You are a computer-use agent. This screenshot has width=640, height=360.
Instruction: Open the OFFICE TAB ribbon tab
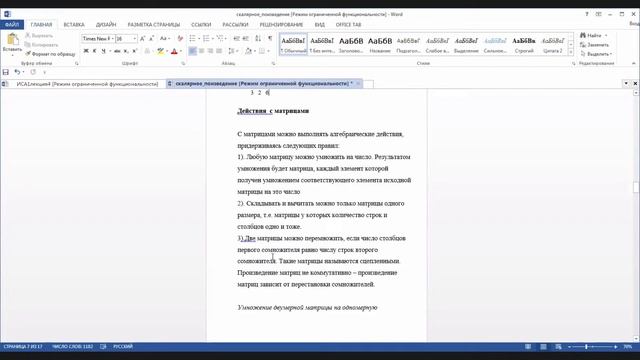pyautogui.click(x=348, y=24)
